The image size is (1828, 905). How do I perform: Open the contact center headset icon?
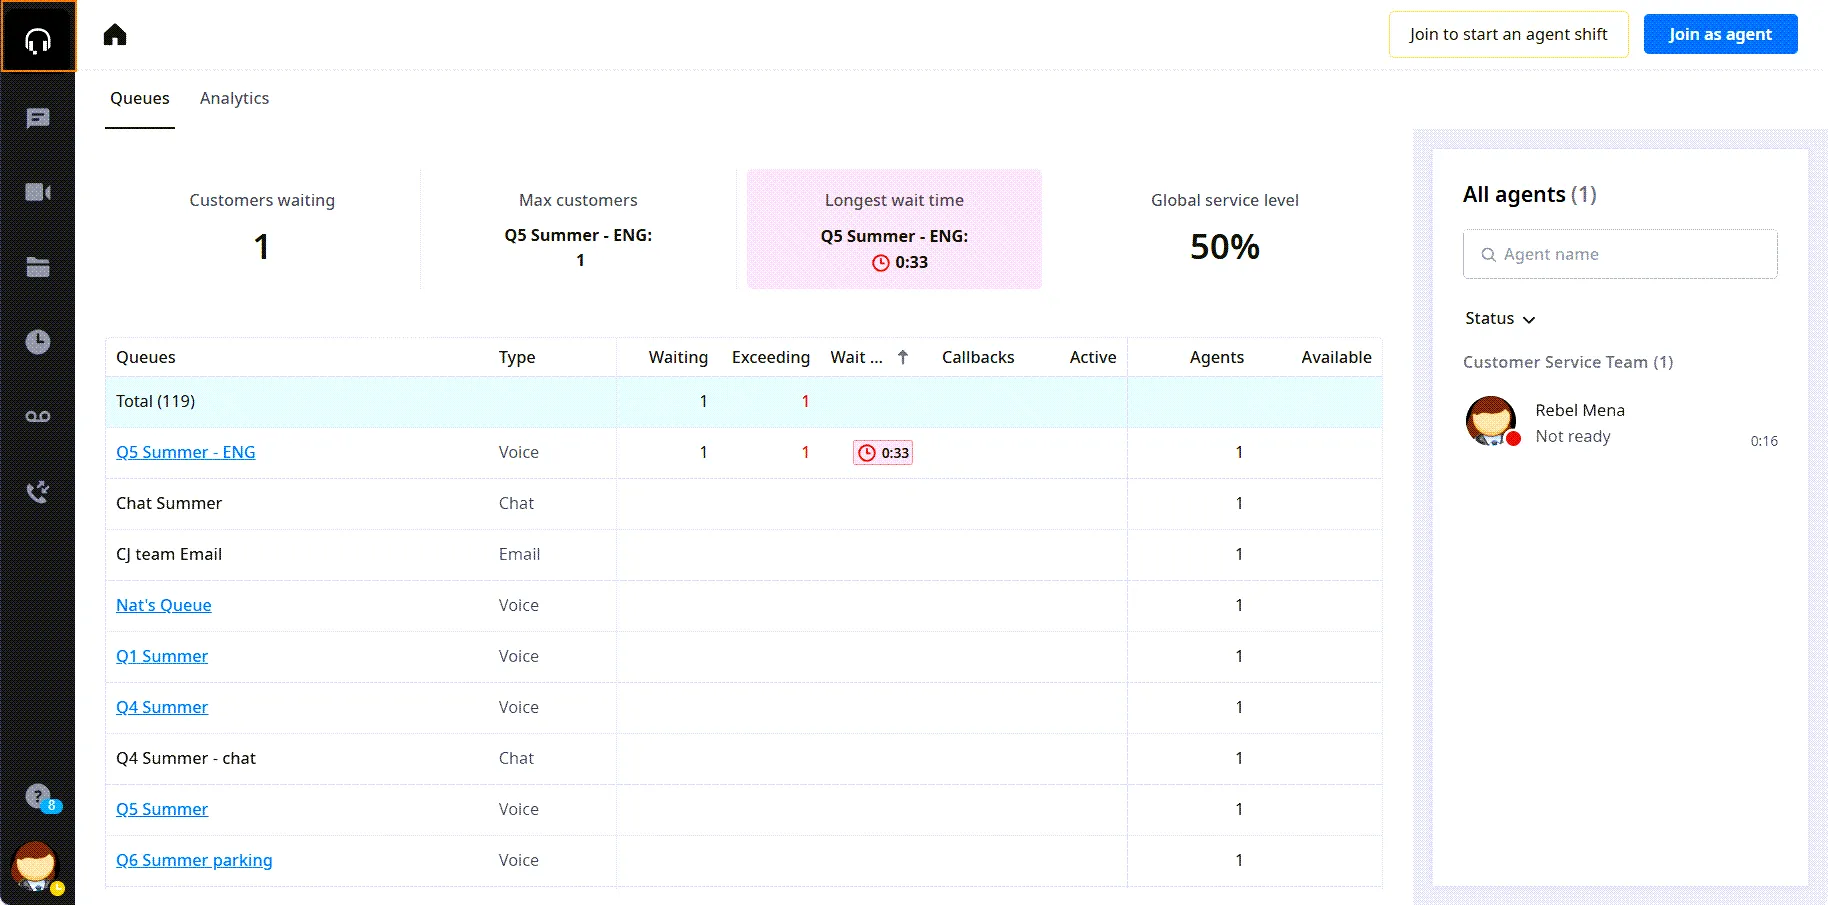coord(38,40)
